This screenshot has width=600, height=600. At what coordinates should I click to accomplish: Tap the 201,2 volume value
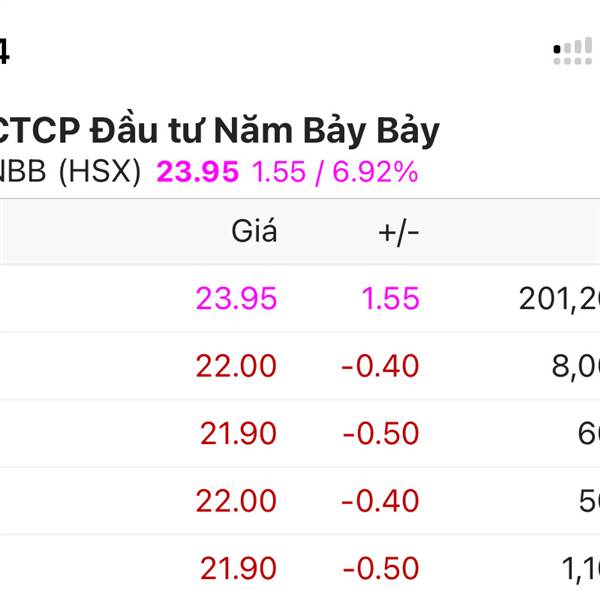559,299
